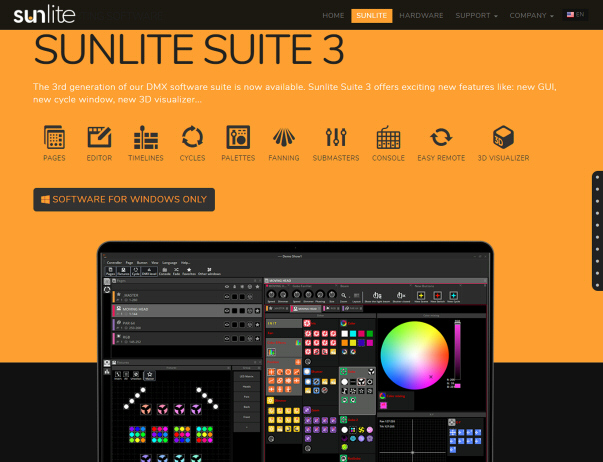Toggle favorite star on PAR 64 row

click(257, 325)
